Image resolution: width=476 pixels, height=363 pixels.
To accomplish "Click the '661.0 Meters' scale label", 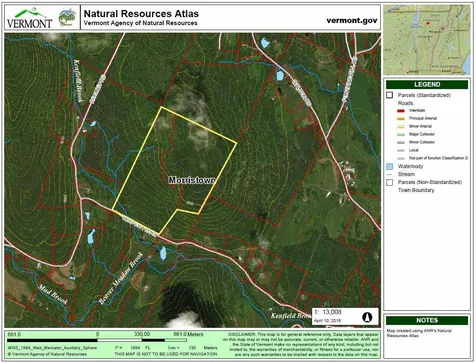I will point(188,334).
